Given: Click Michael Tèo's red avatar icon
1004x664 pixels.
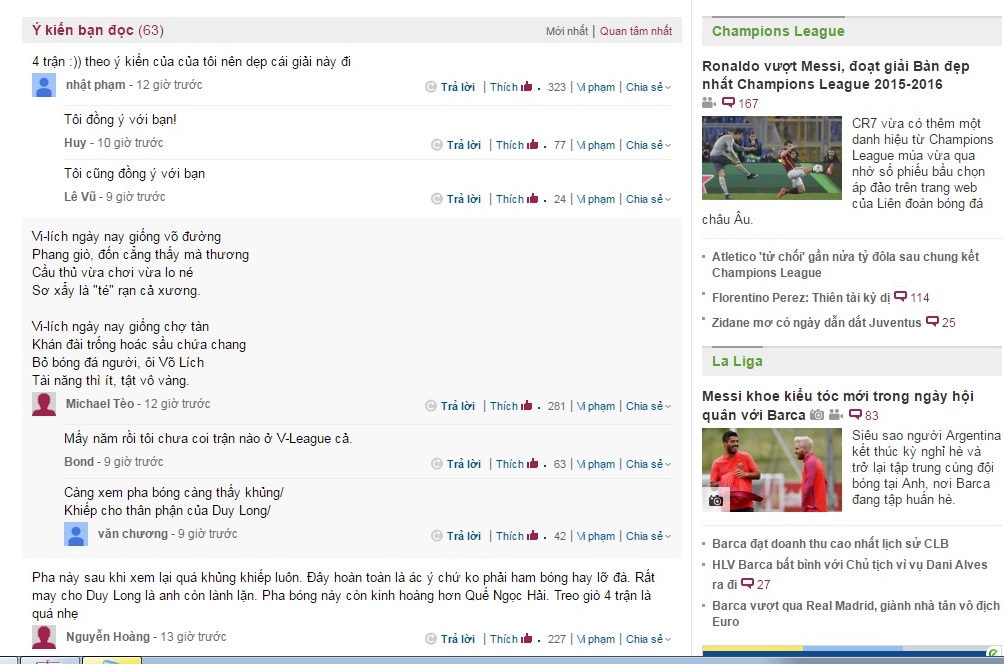Looking at the screenshot, I should point(44,404).
